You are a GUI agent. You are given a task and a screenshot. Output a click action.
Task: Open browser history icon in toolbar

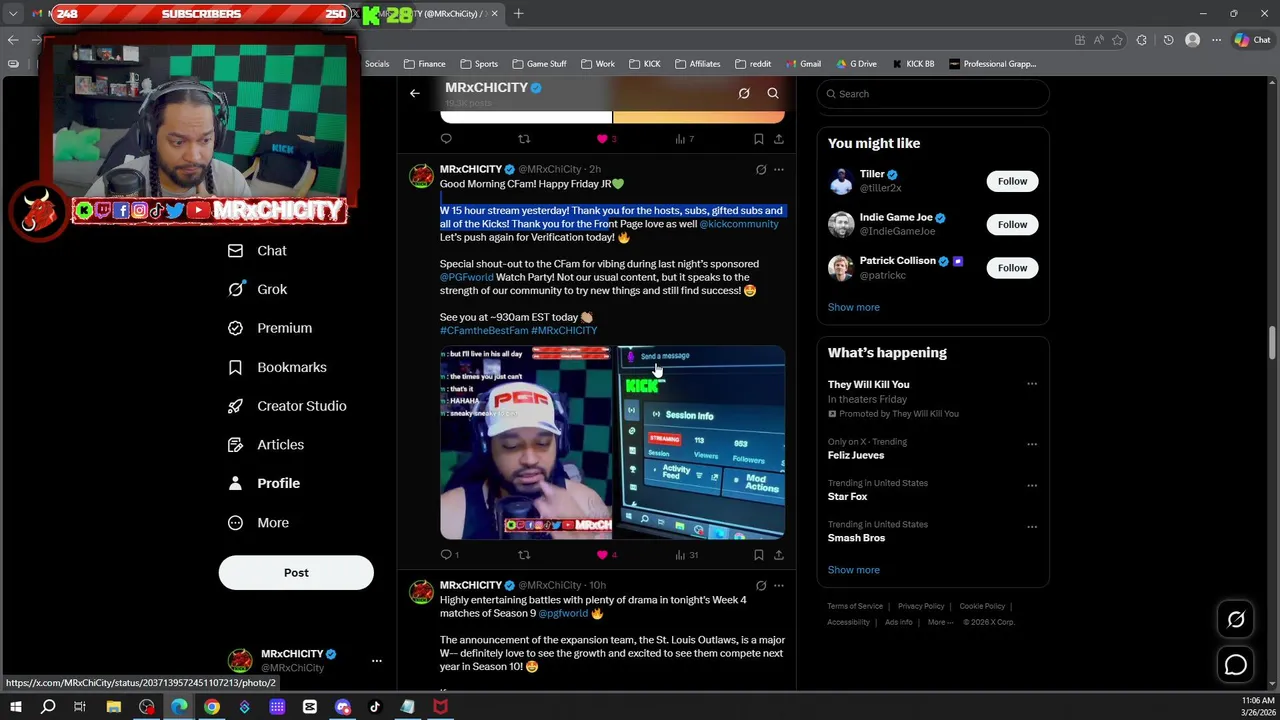(x=1168, y=40)
